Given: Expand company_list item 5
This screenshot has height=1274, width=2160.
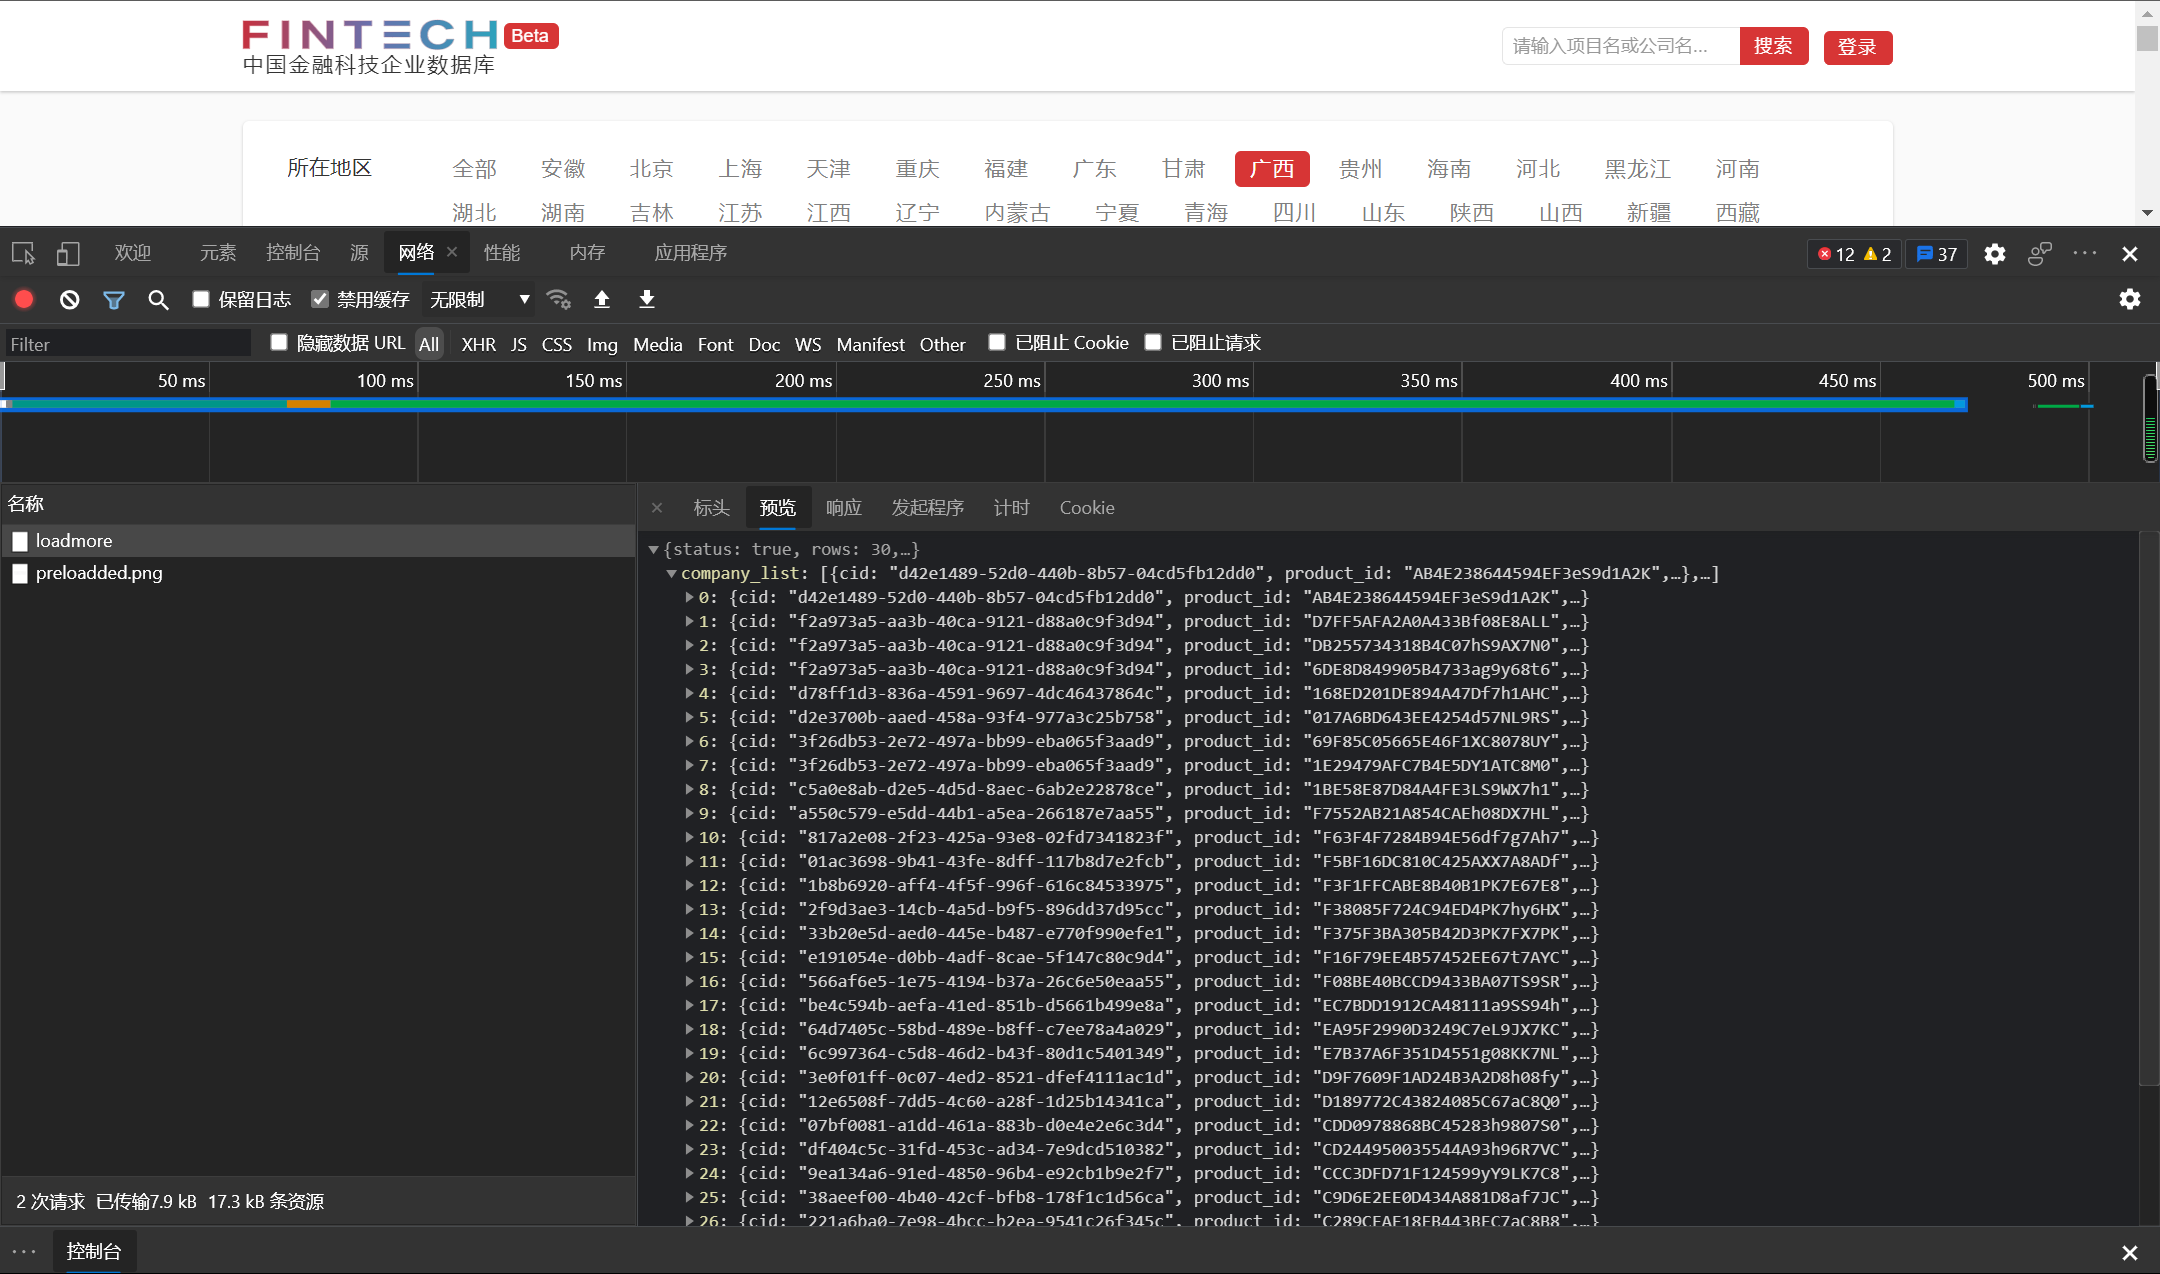Looking at the screenshot, I should tap(689, 717).
